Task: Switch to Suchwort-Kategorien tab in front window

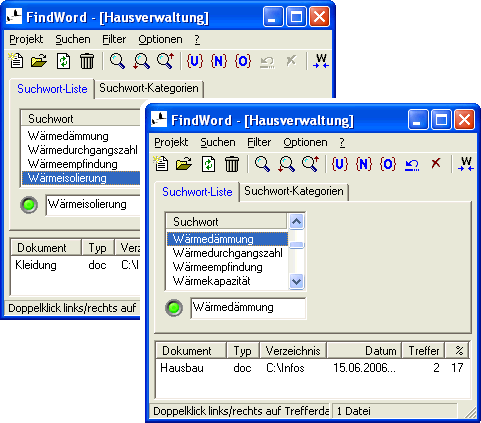Action: tap(294, 191)
